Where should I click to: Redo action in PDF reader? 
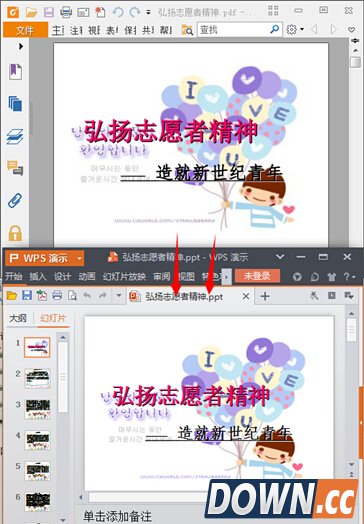tap(135, 12)
